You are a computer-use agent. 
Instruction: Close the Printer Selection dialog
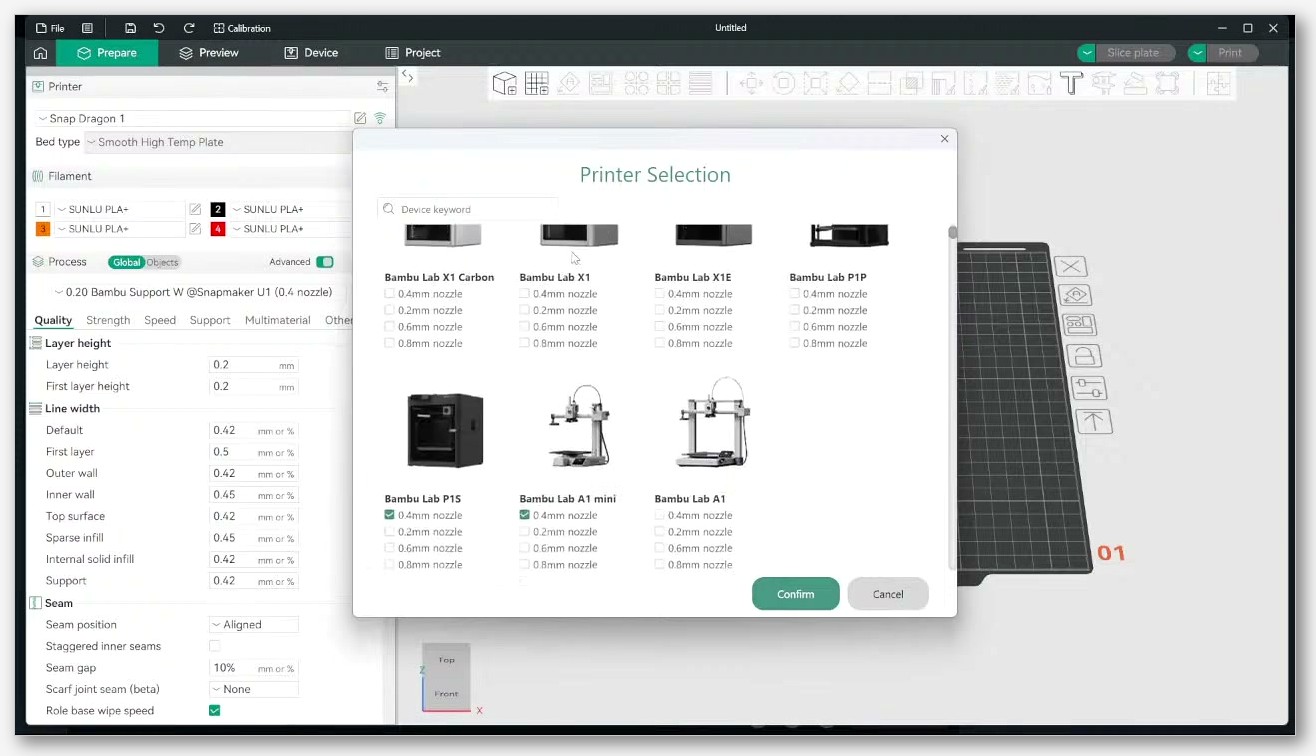click(944, 139)
